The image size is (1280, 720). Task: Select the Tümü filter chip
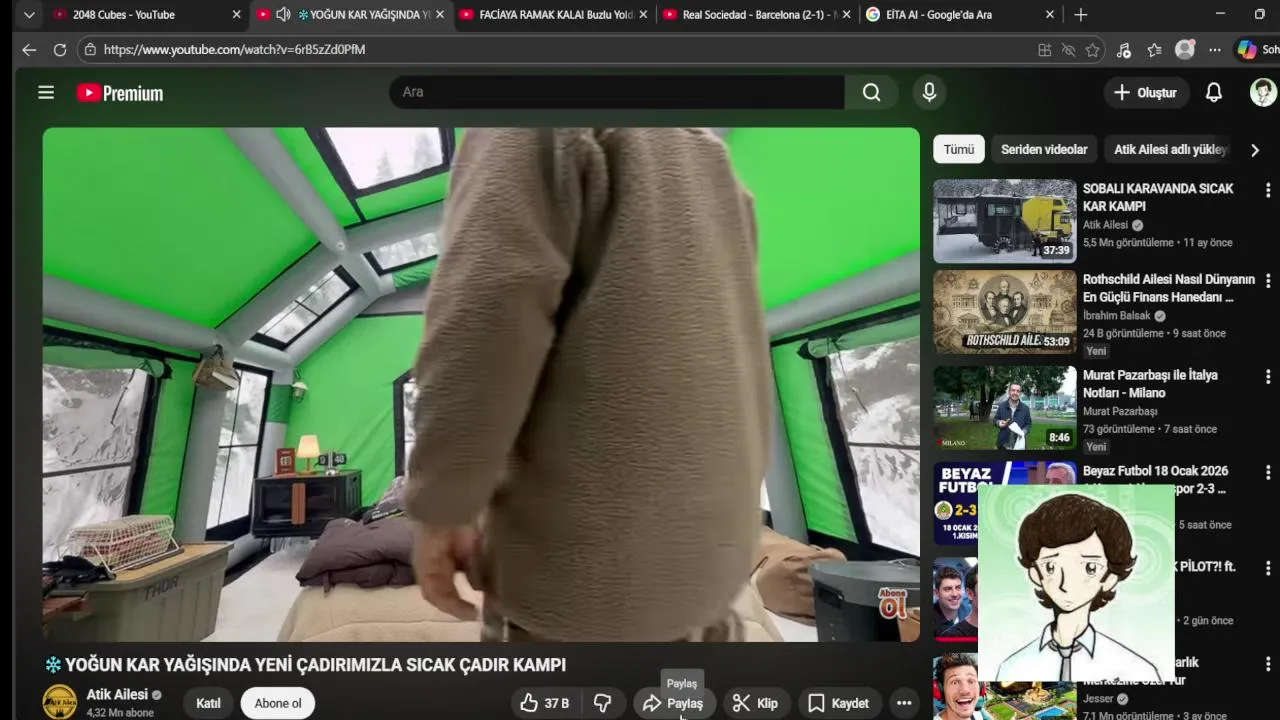[x=958, y=149]
